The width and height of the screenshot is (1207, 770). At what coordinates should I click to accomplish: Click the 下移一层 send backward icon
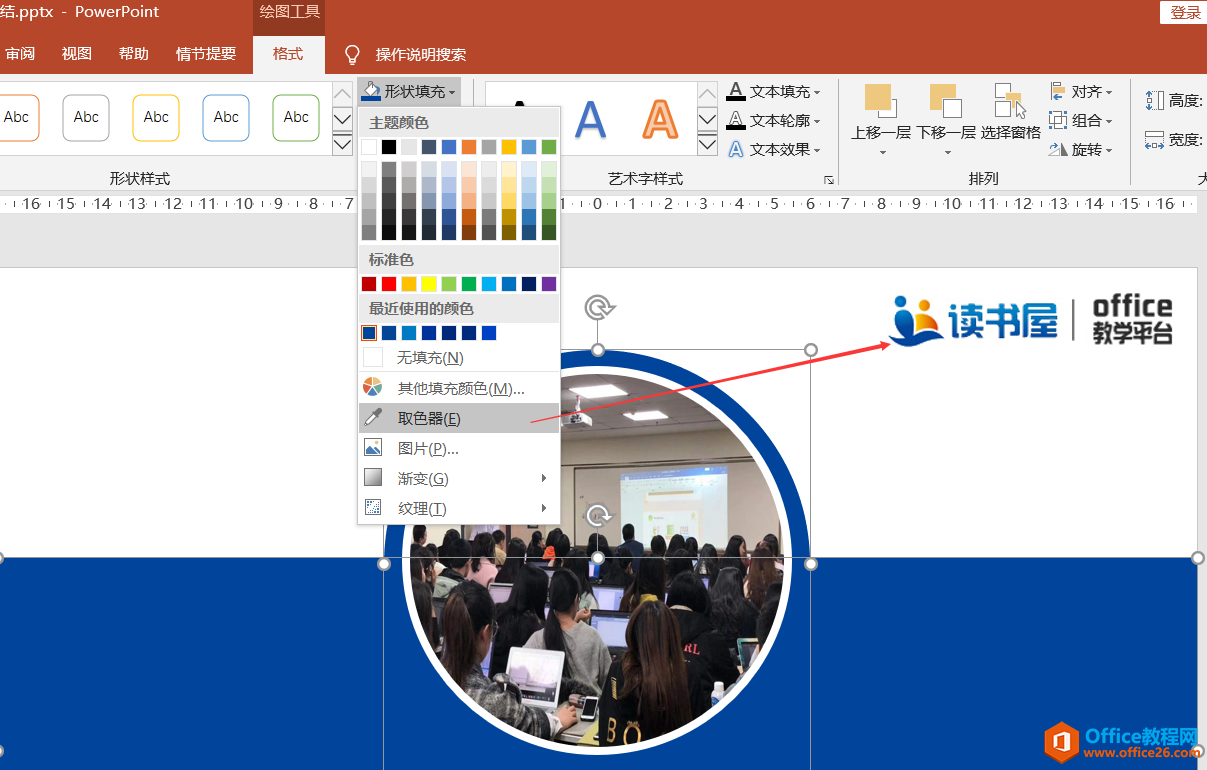coord(945,101)
